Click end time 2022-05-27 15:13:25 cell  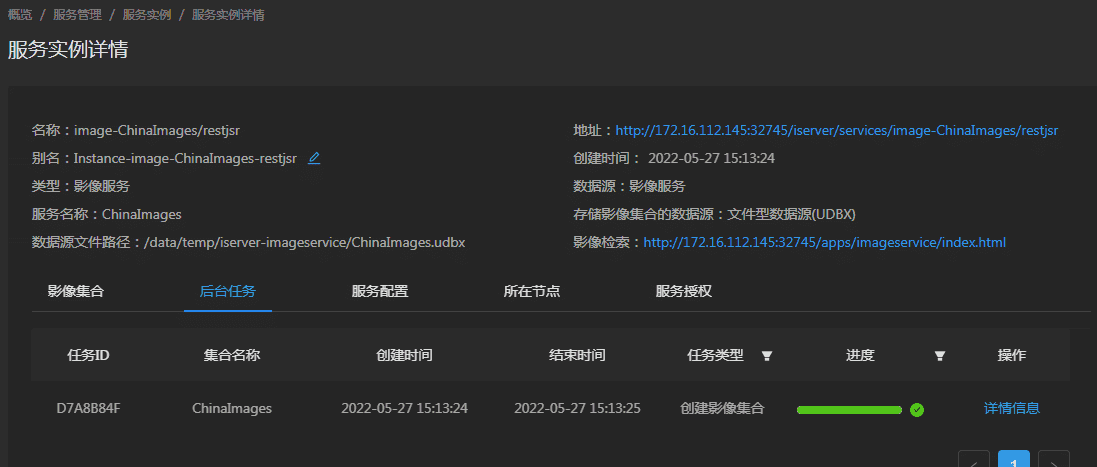tap(577, 408)
